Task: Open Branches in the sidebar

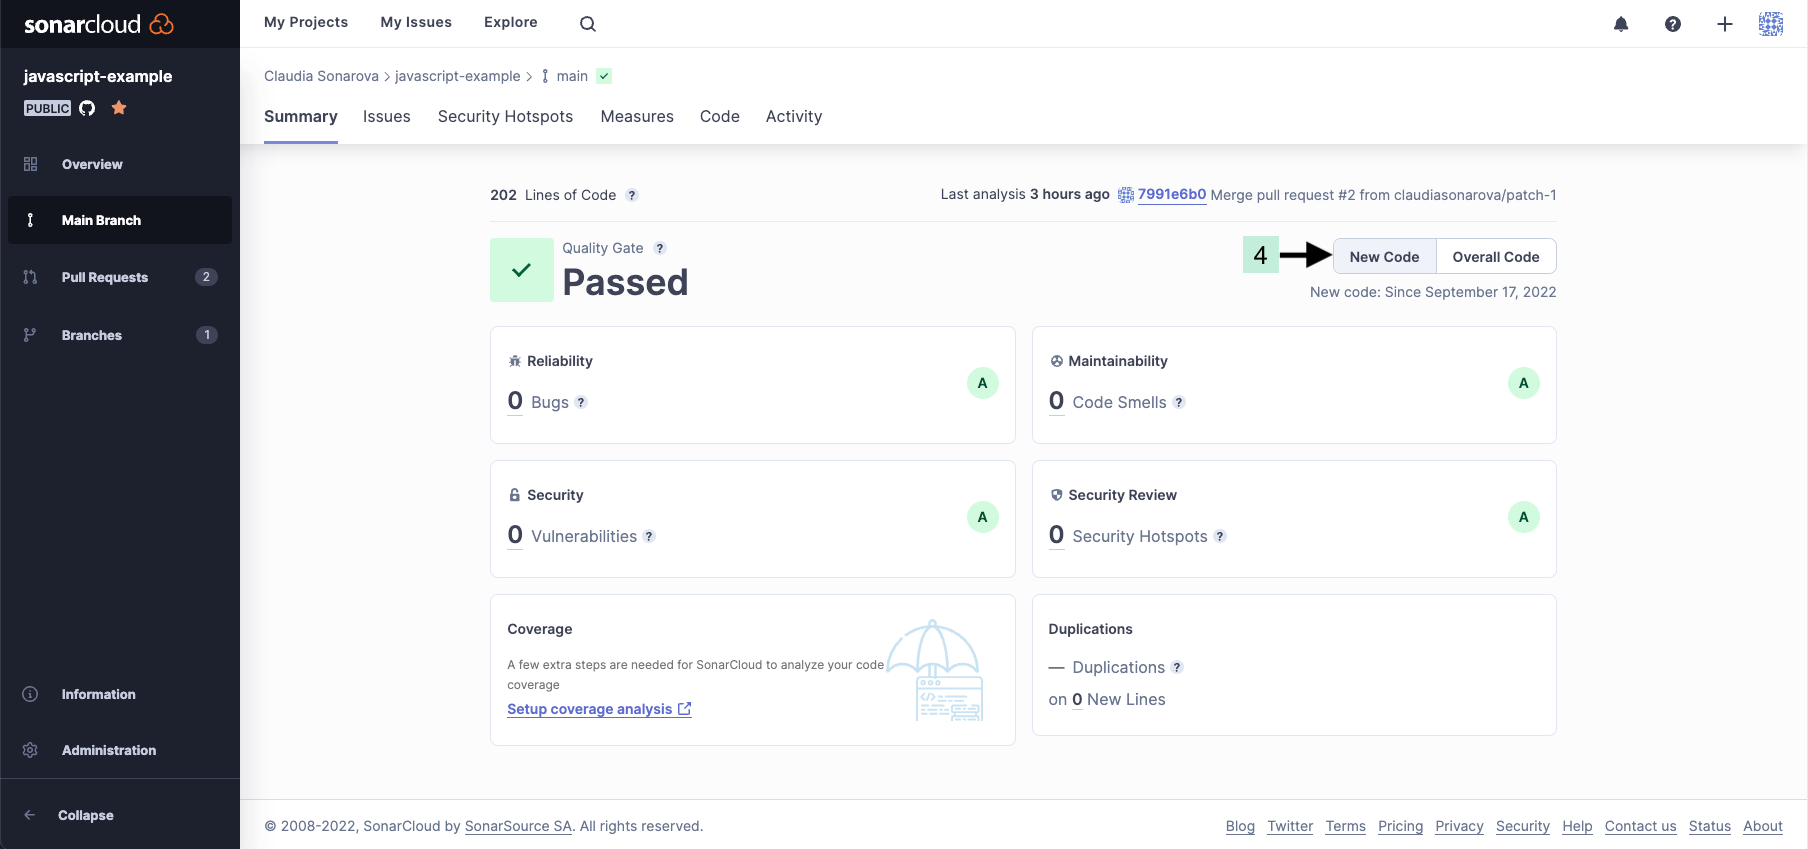Action: (x=120, y=335)
